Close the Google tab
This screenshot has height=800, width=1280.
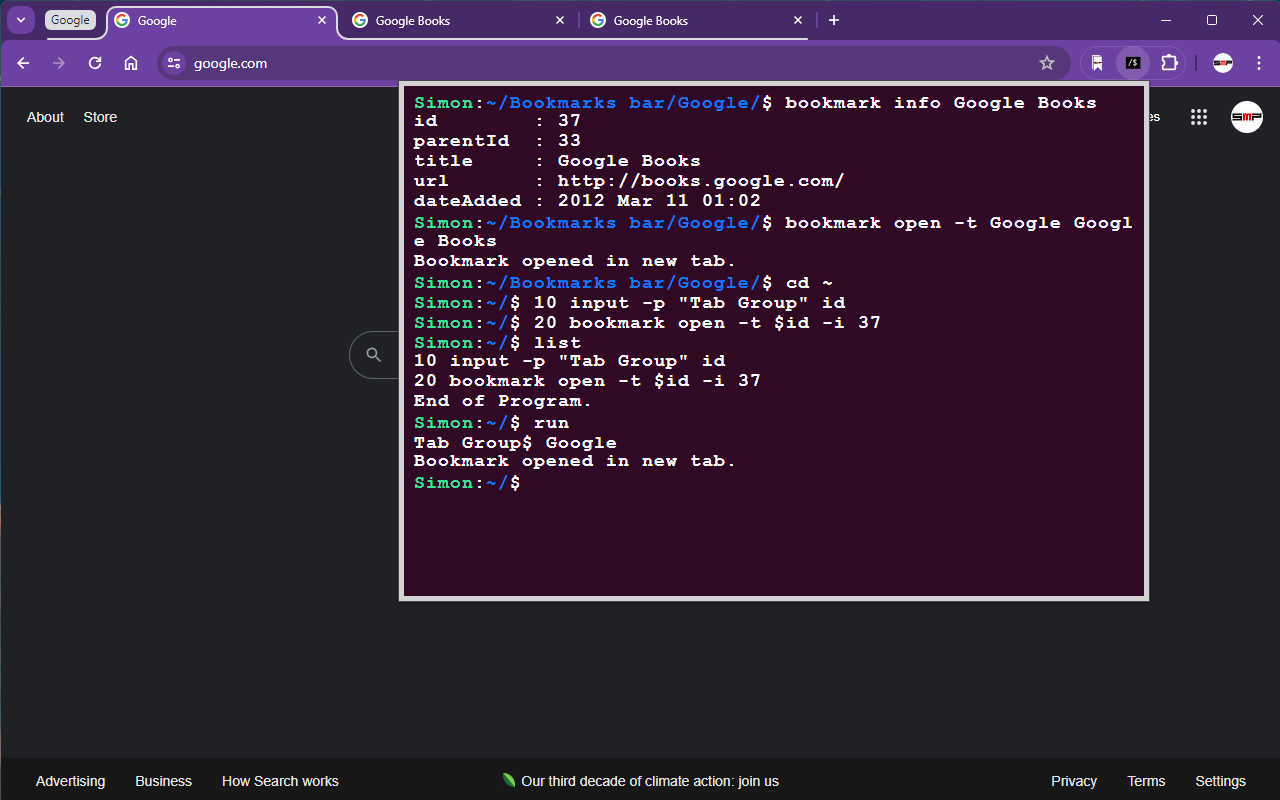[322, 20]
